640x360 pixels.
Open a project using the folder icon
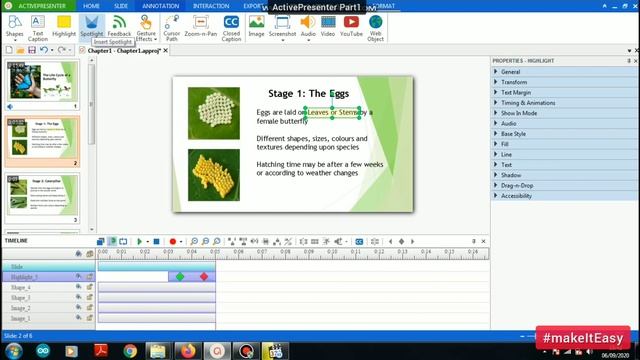(20, 50)
